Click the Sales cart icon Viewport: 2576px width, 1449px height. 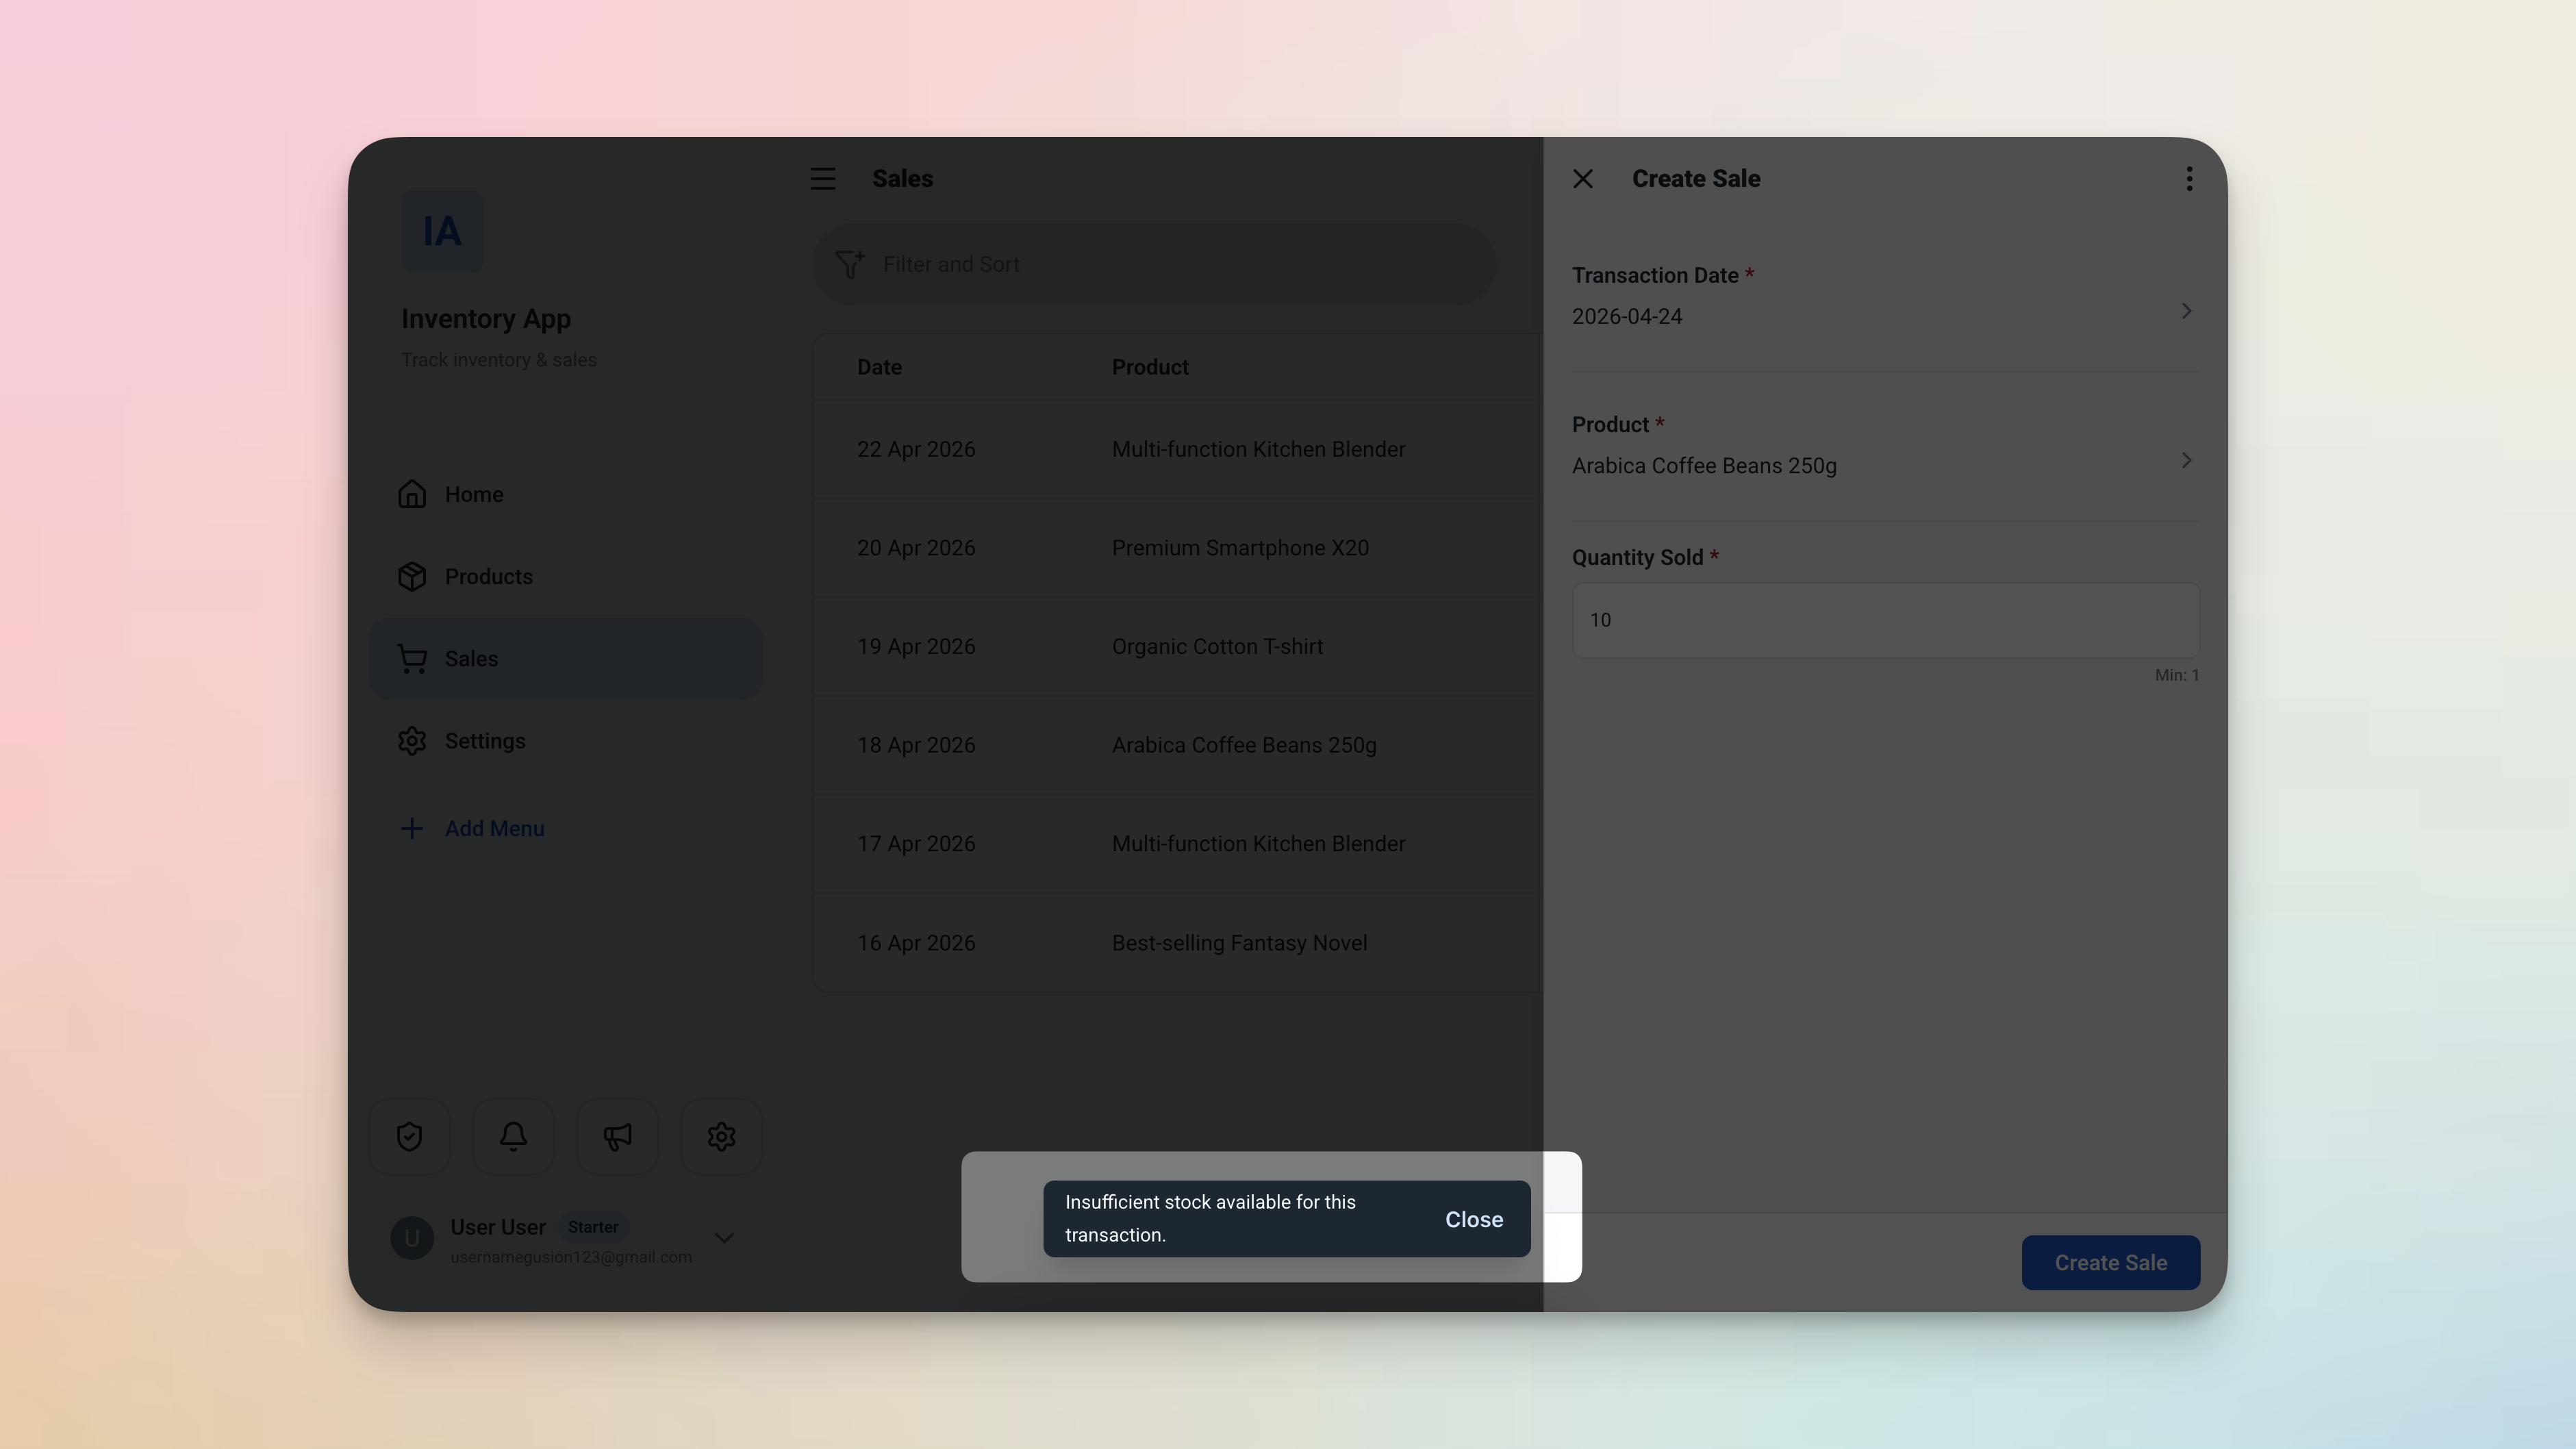point(412,658)
